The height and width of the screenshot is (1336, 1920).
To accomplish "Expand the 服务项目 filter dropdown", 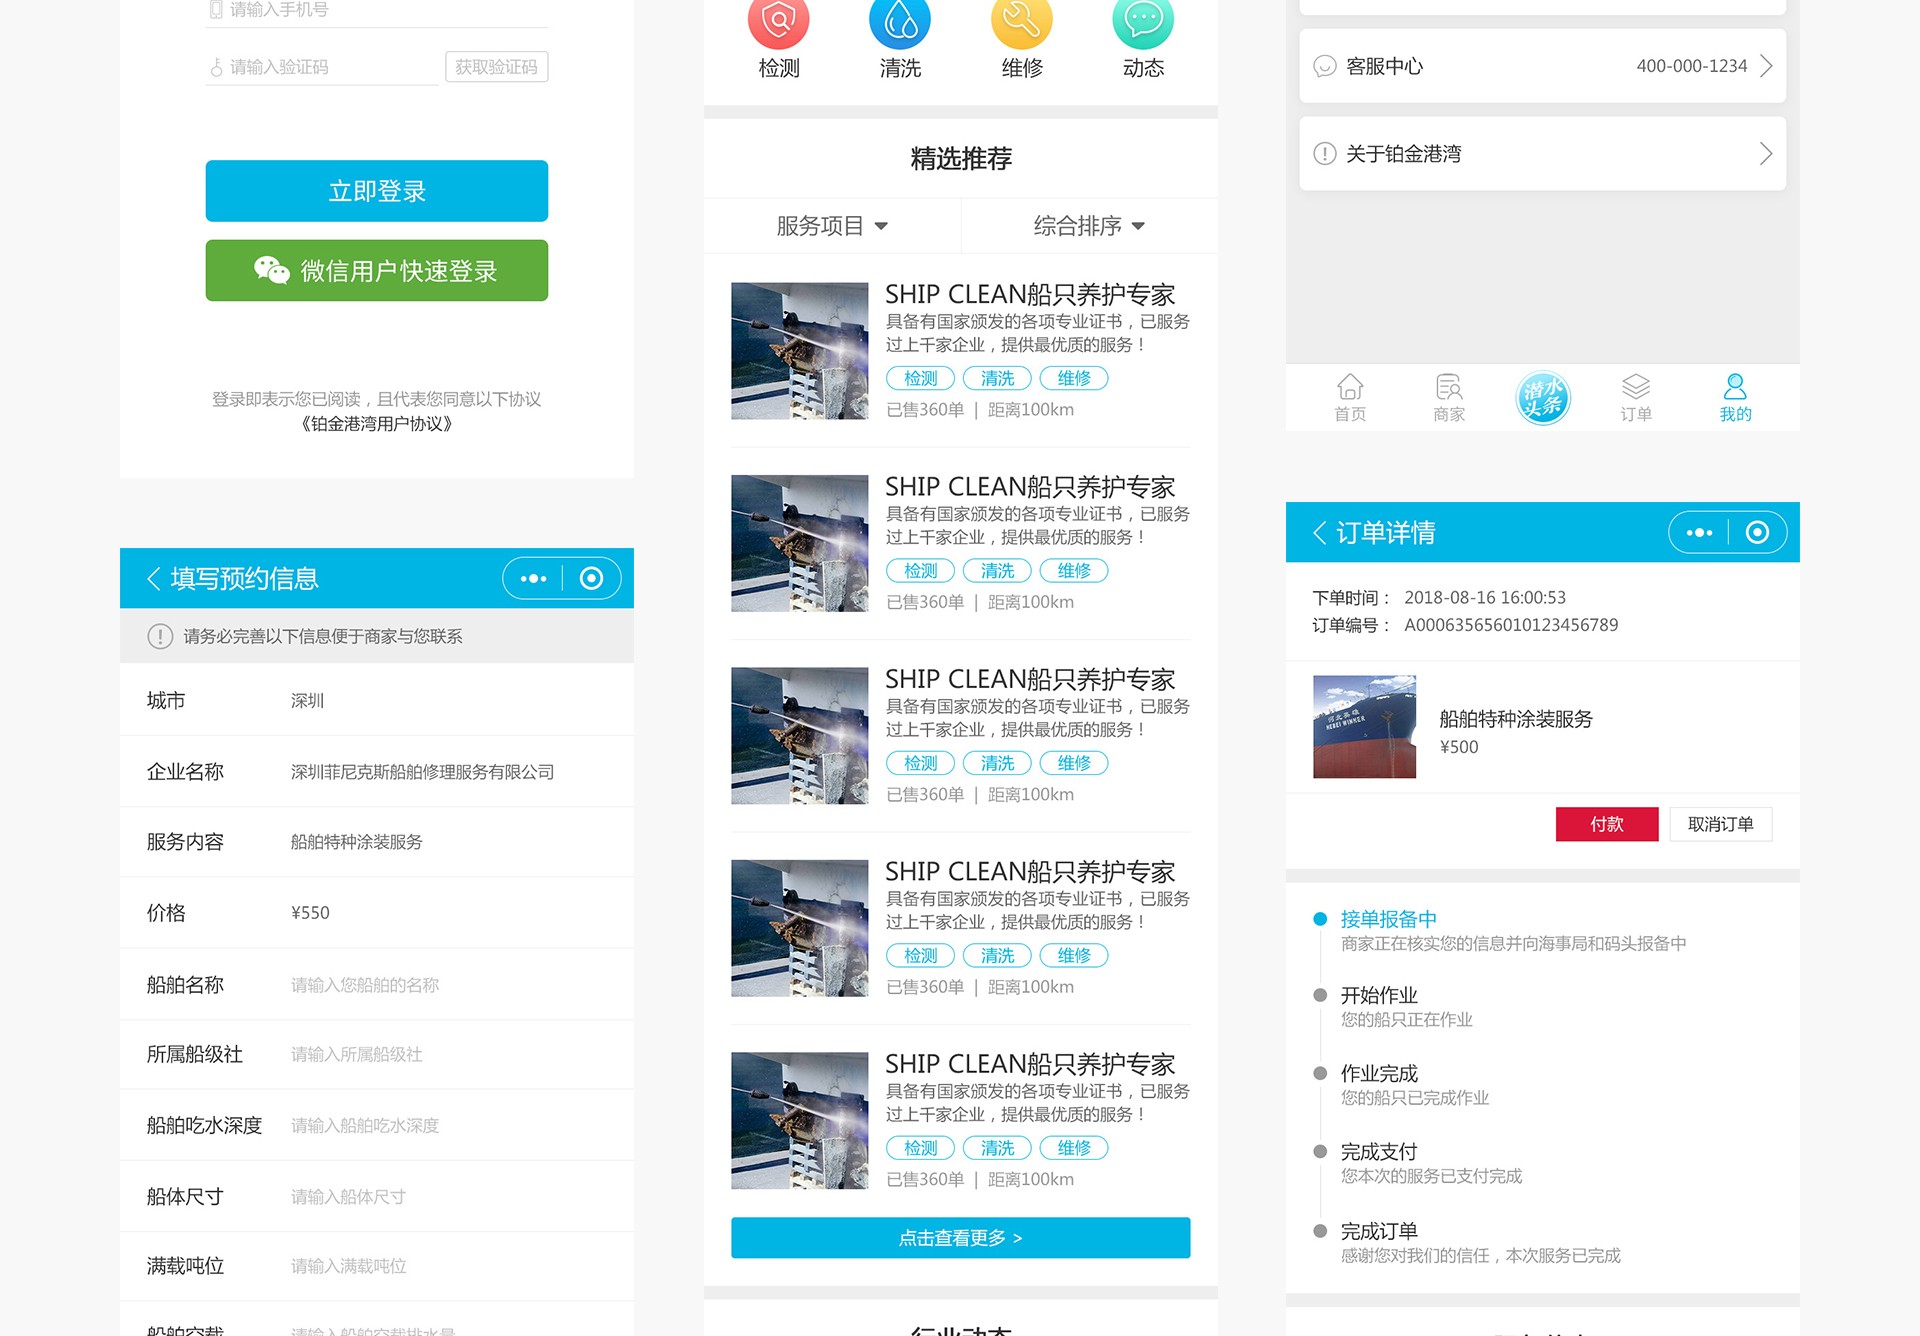I will [832, 226].
